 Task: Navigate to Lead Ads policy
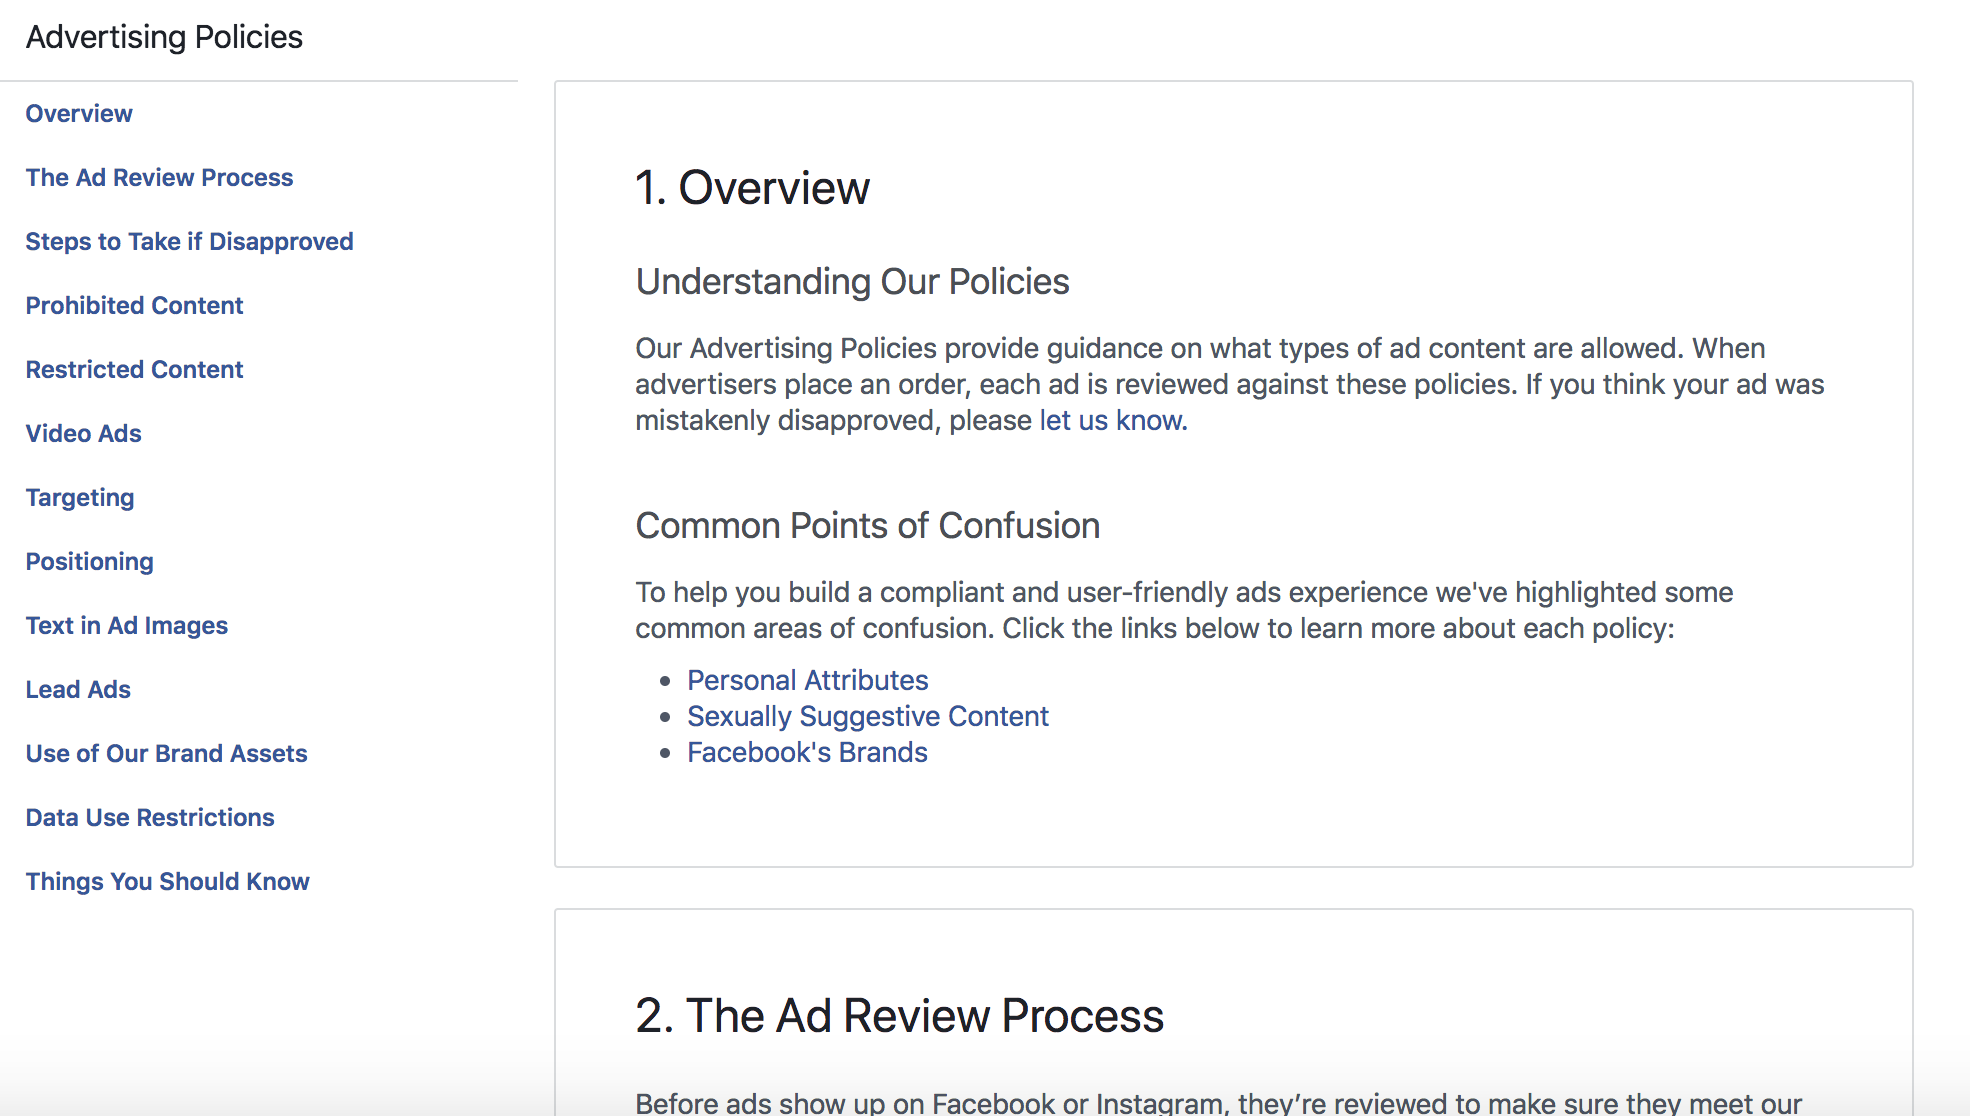76,689
